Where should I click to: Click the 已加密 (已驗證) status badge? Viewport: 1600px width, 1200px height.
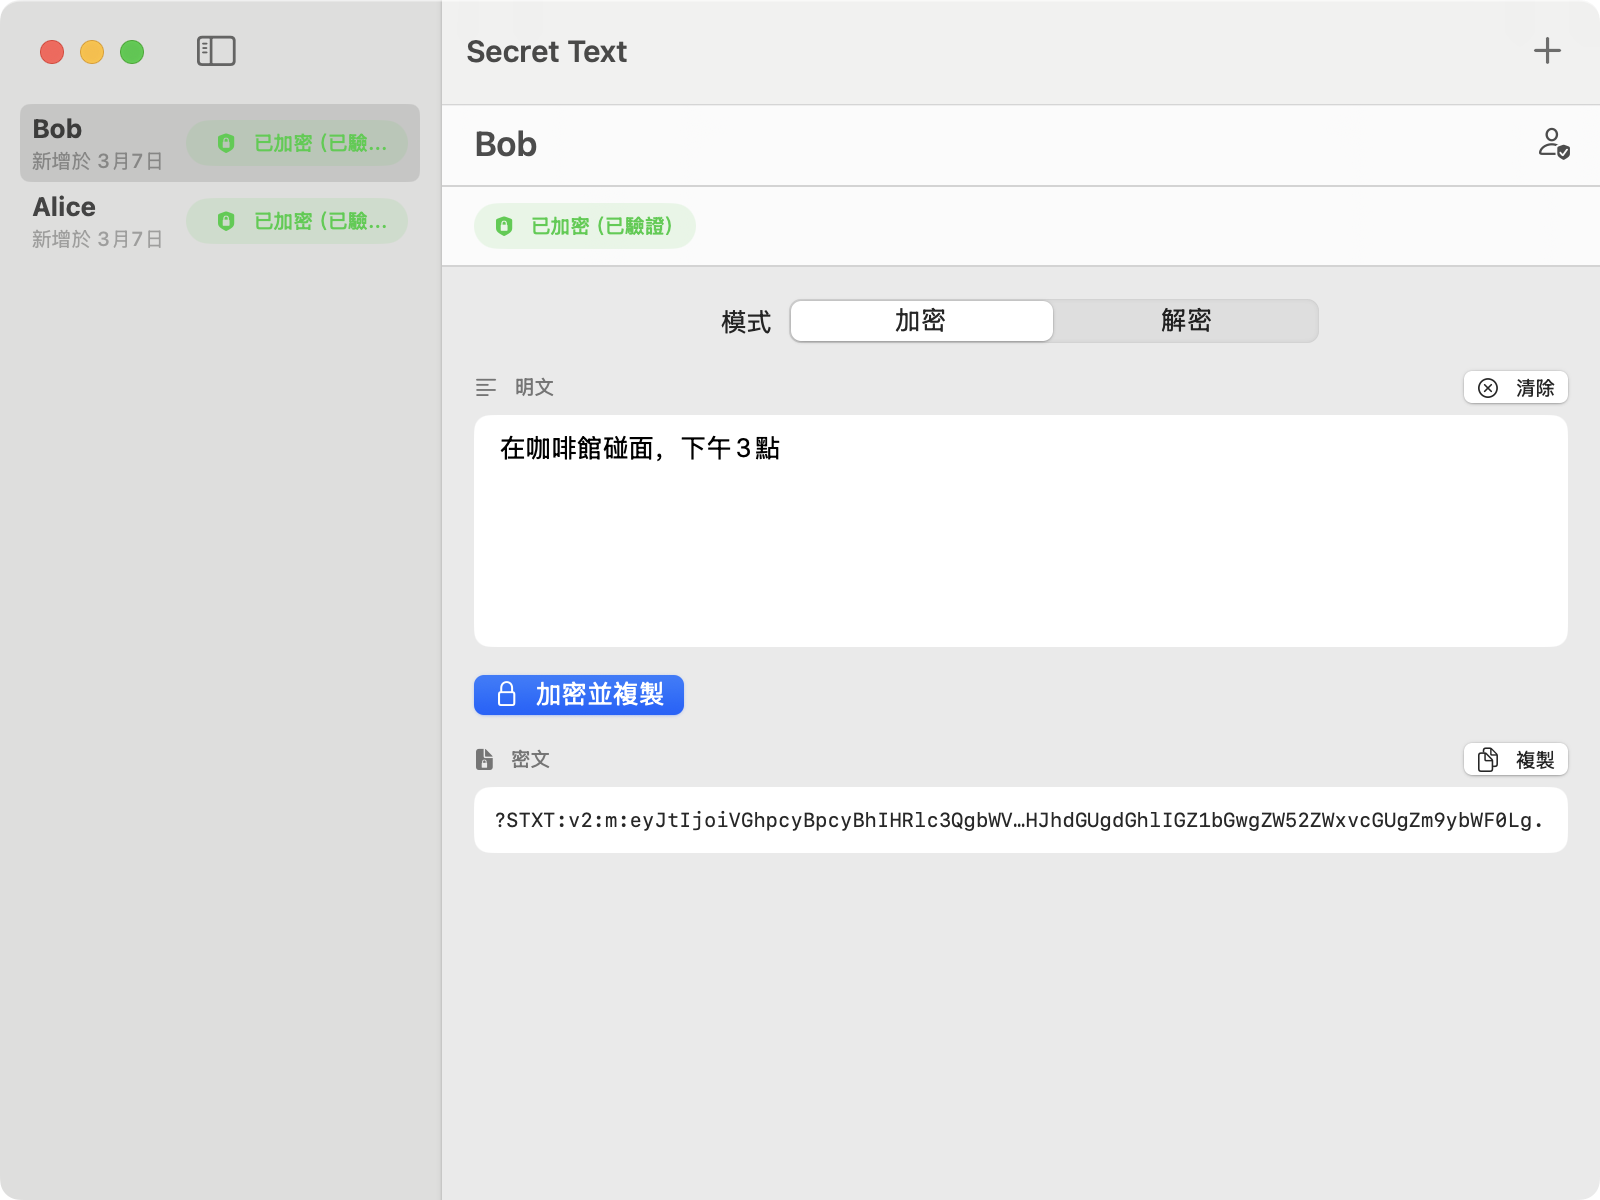[x=585, y=226]
